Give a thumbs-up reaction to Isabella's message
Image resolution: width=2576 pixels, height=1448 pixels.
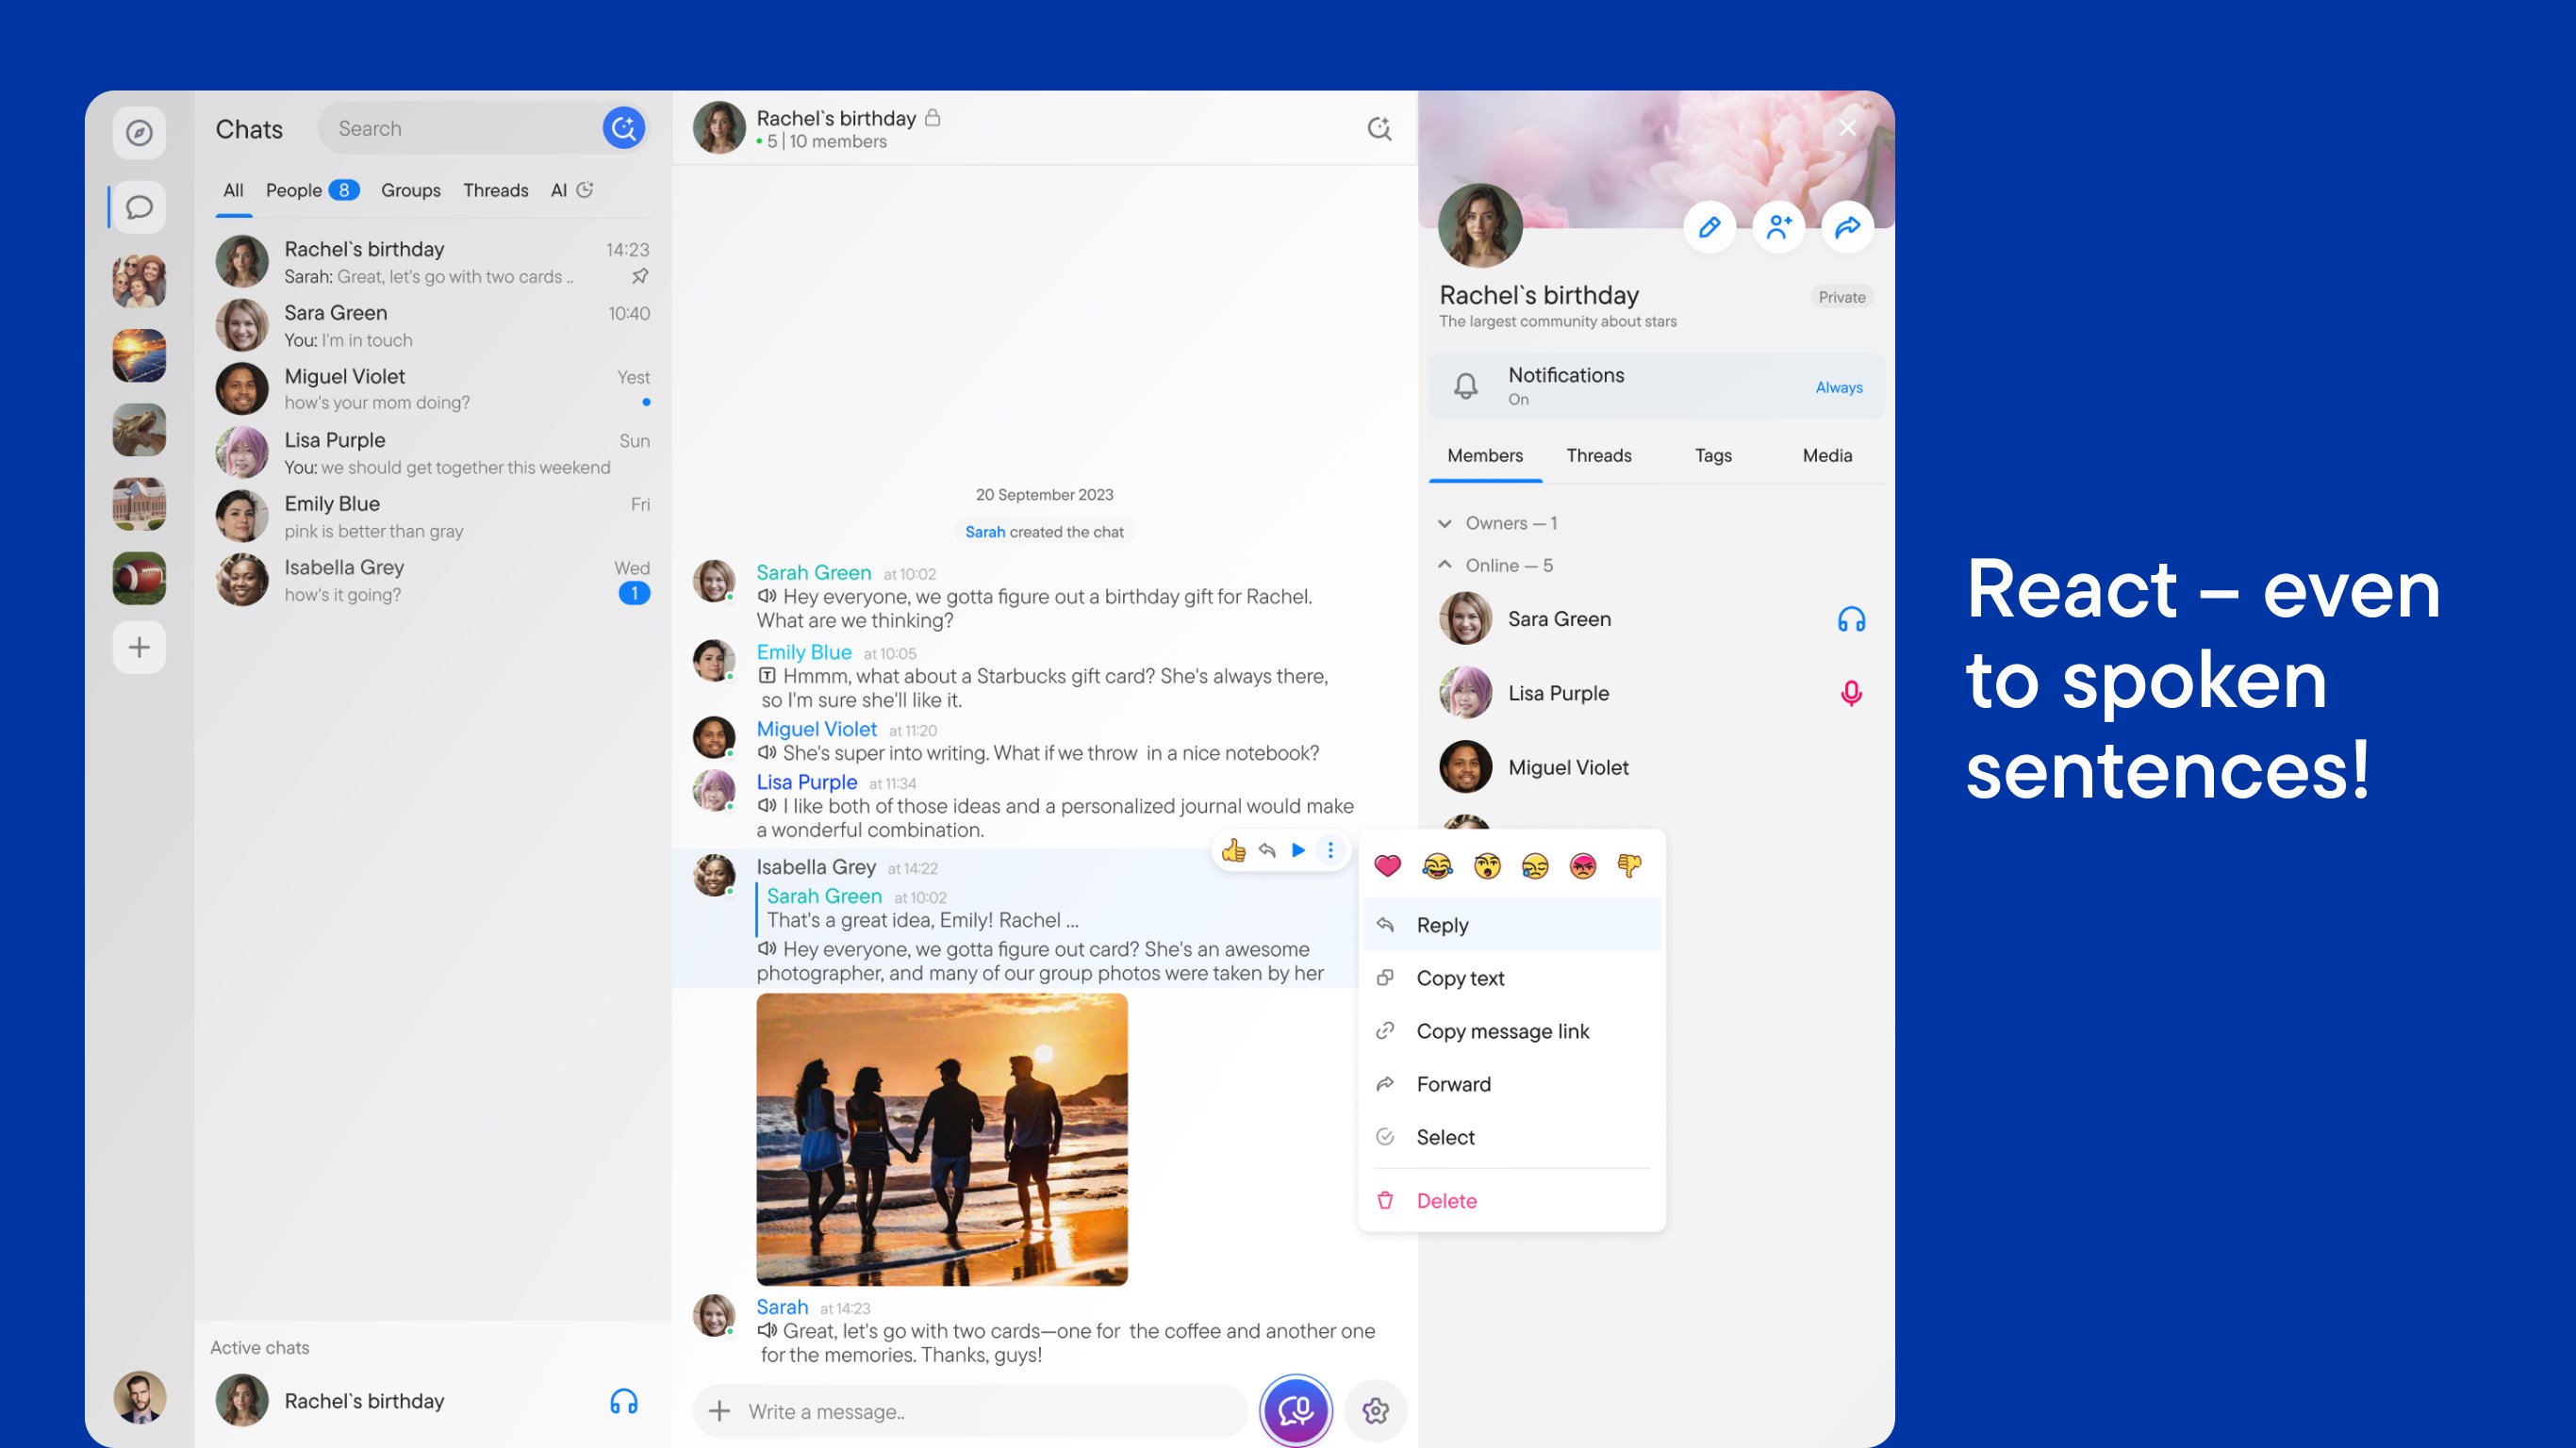[1233, 850]
